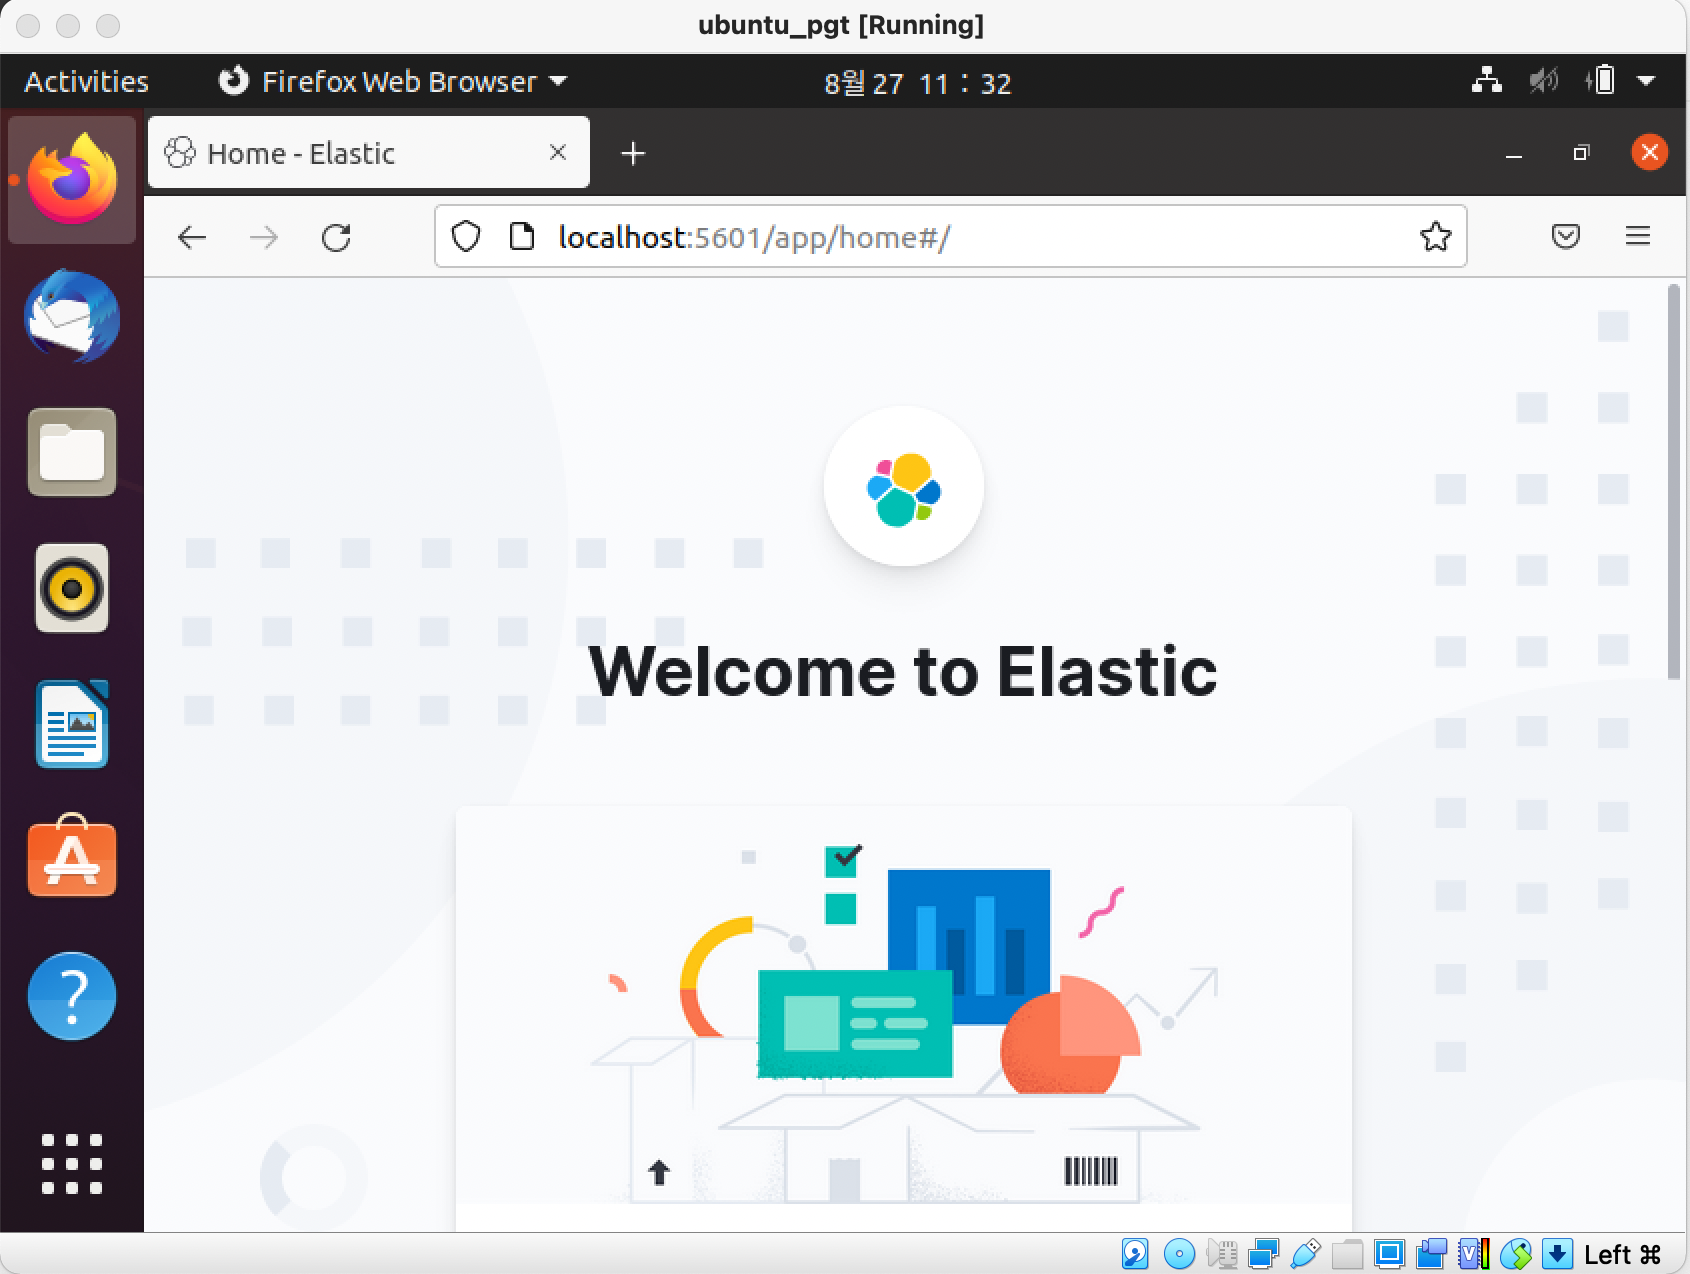Open the network status indicator
The image size is (1690, 1274).
(1487, 80)
